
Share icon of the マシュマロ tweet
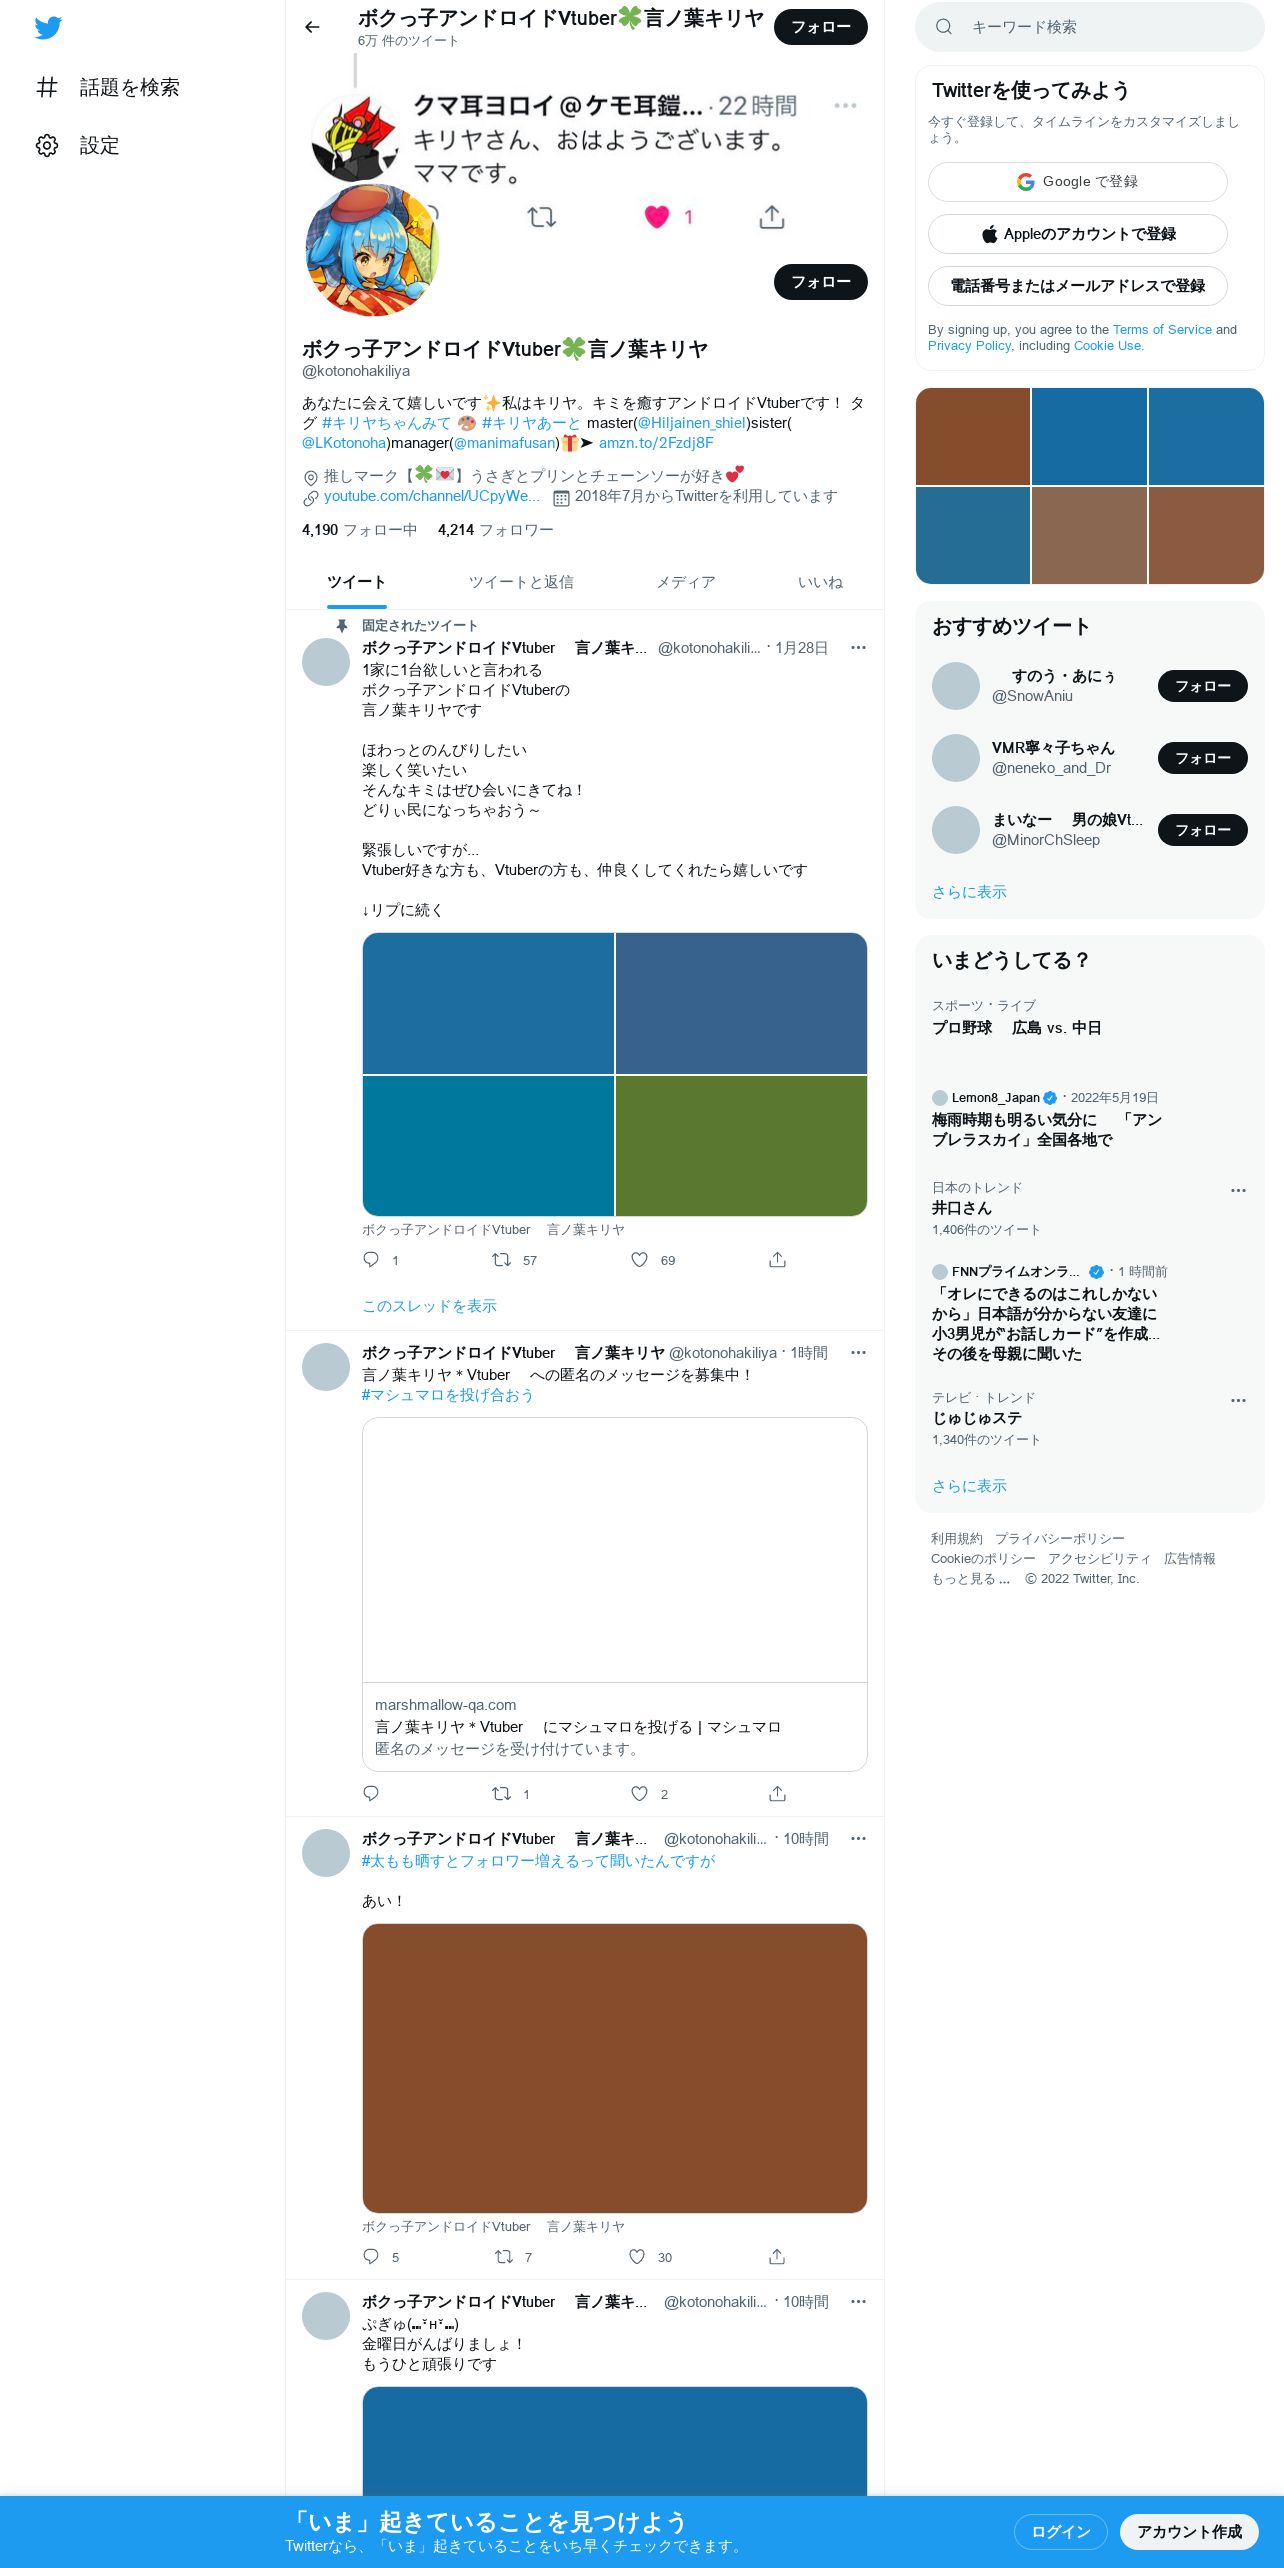(777, 1794)
